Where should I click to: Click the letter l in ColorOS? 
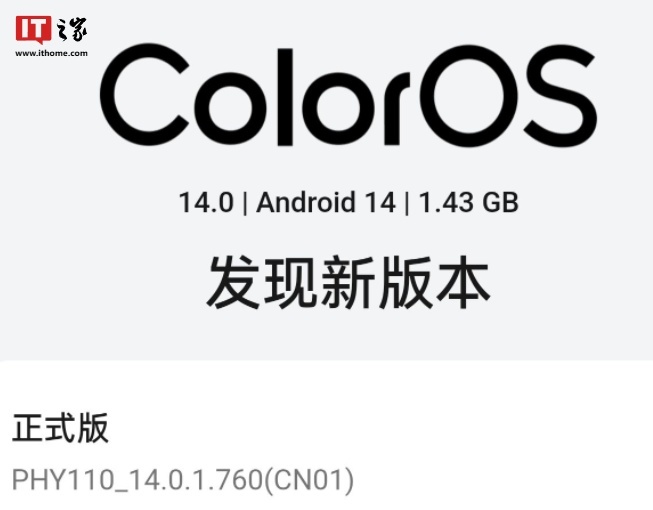click(x=285, y=97)
